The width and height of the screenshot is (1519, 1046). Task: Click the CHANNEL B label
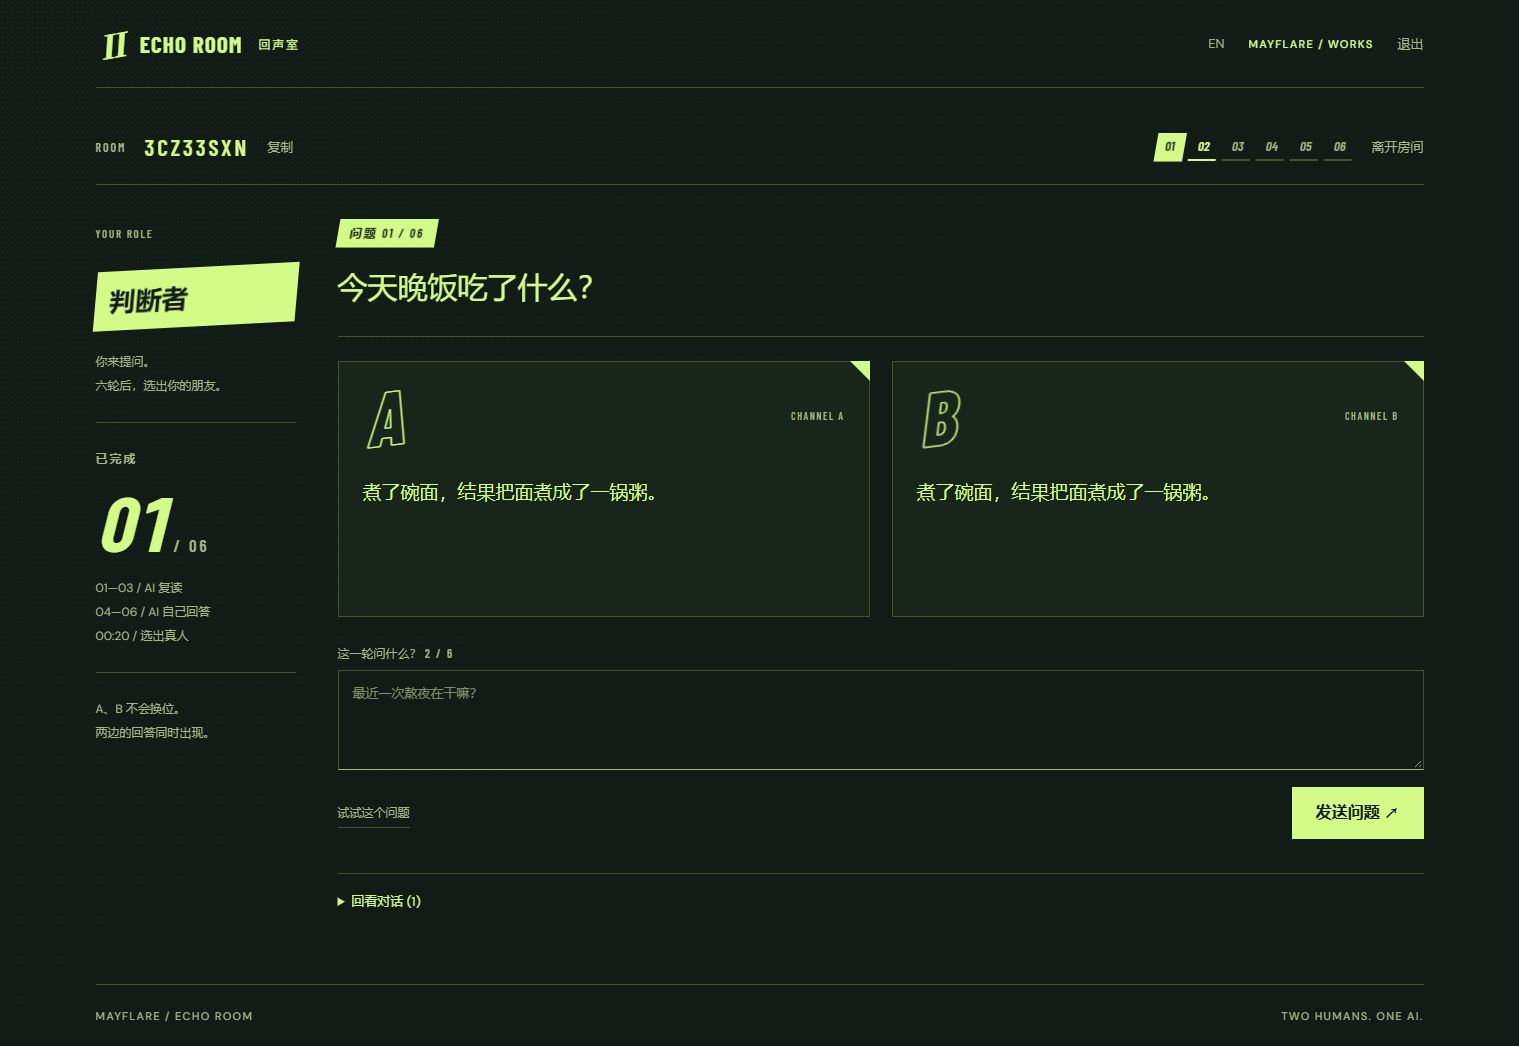1371,416
